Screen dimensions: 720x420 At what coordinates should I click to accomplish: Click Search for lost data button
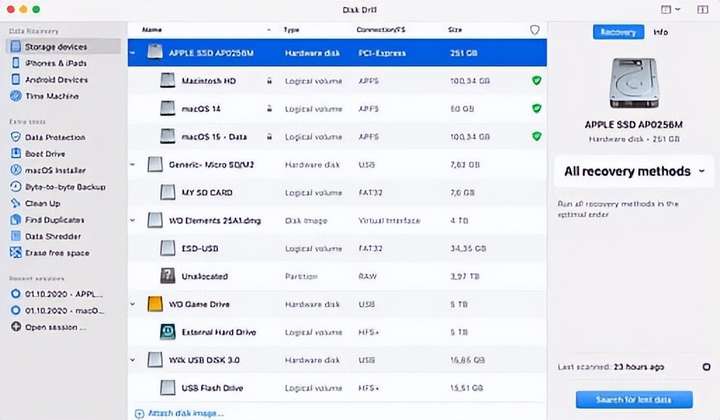point(634,400)
